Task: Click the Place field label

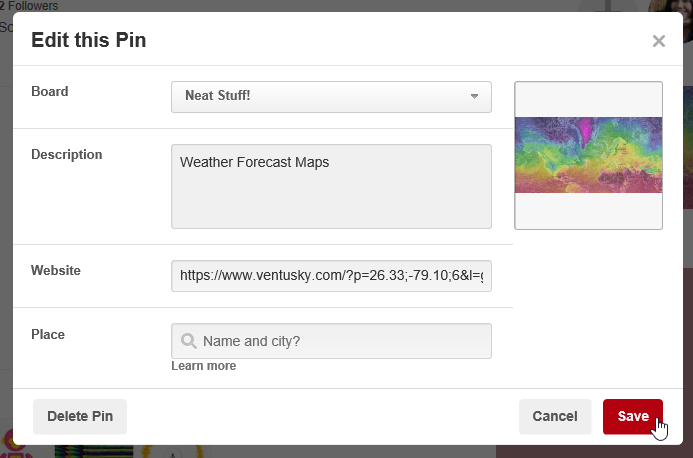Action: click(48, 335)
